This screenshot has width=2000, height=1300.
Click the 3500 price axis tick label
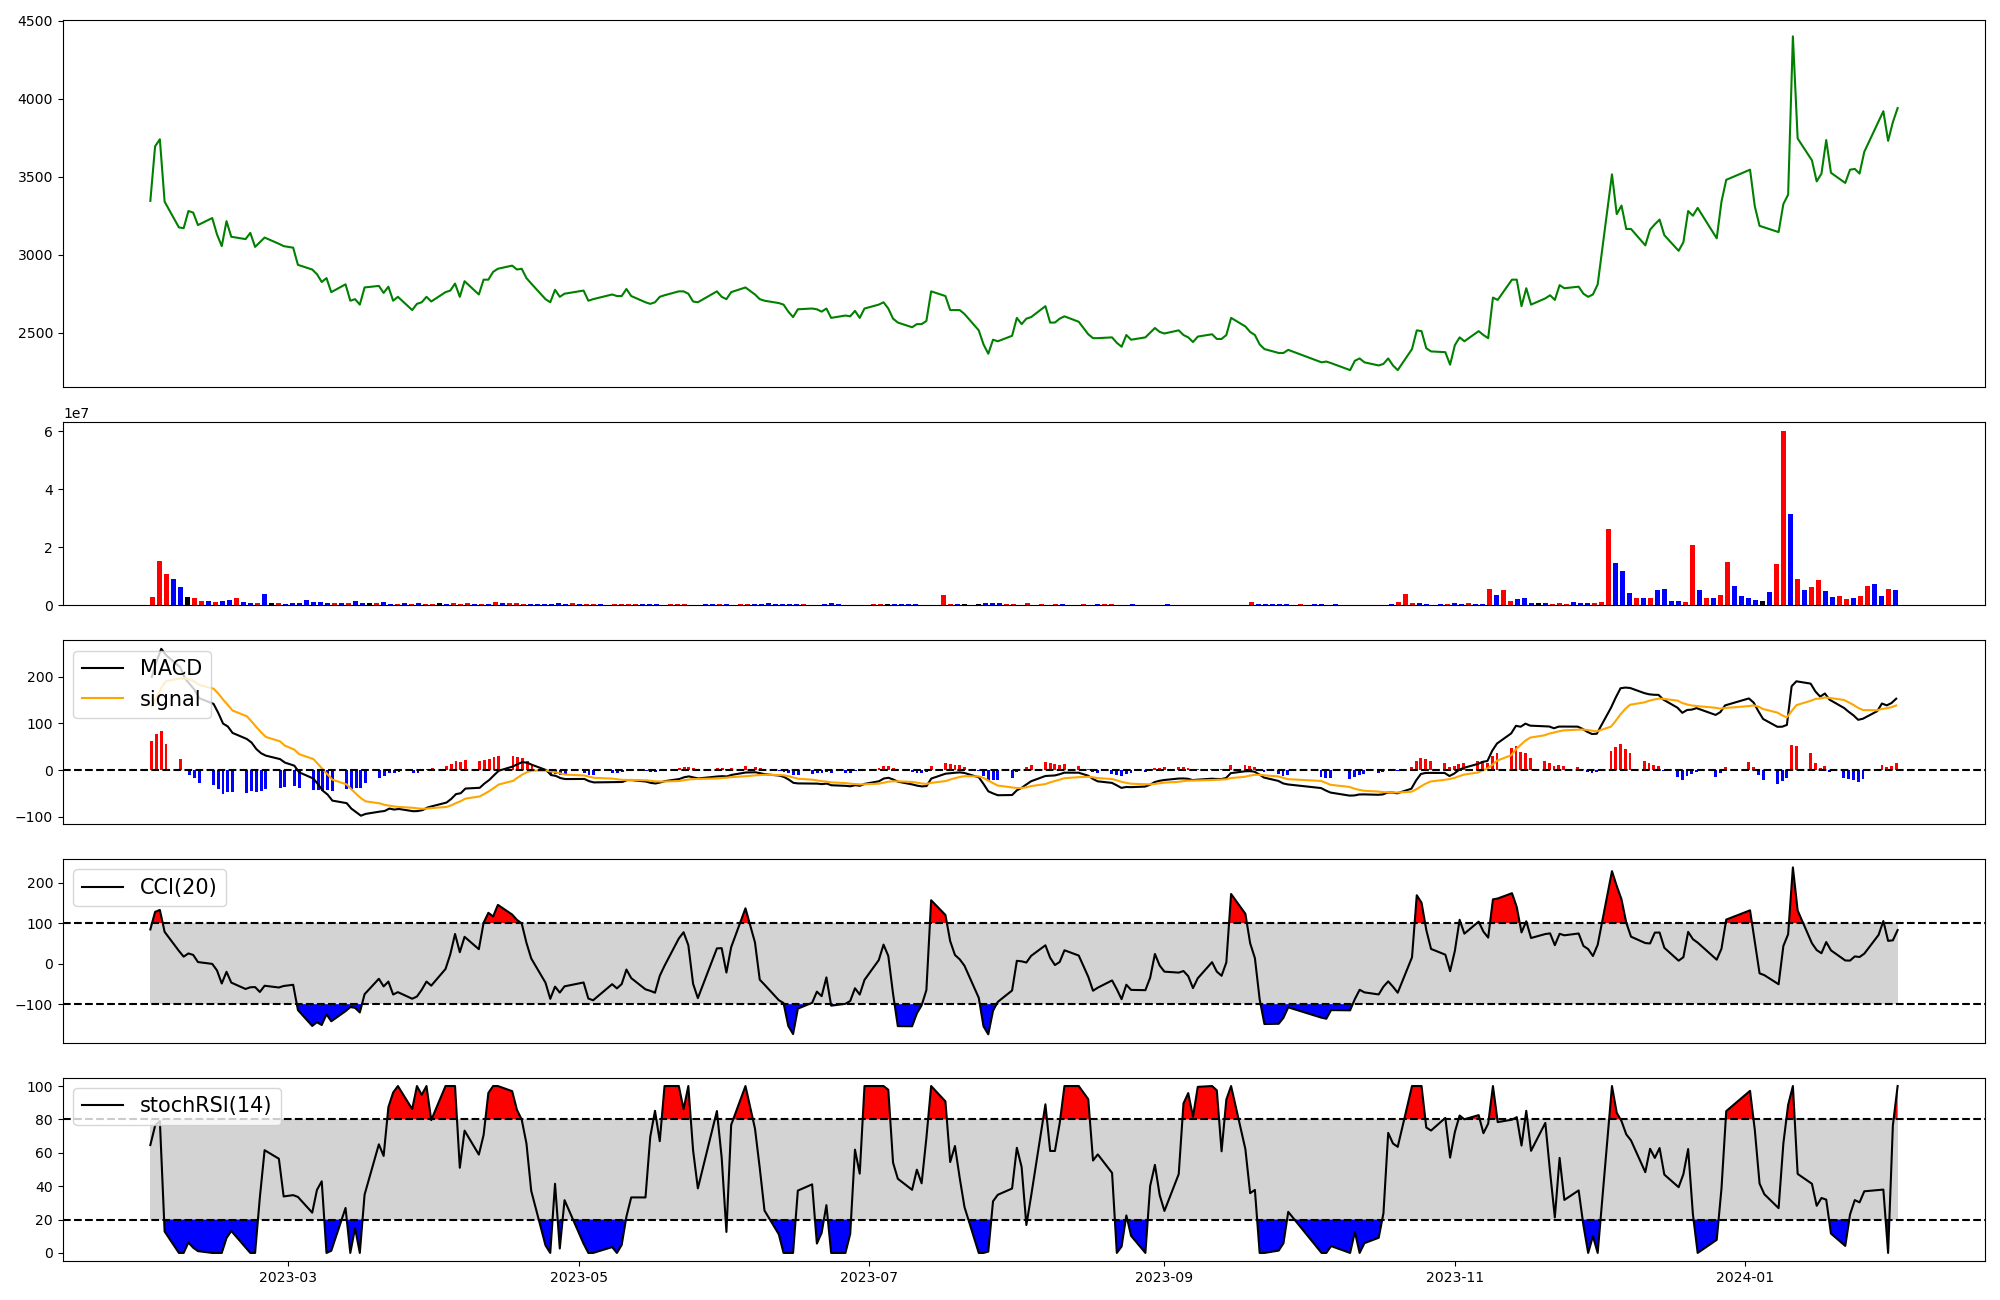(37, 177)
